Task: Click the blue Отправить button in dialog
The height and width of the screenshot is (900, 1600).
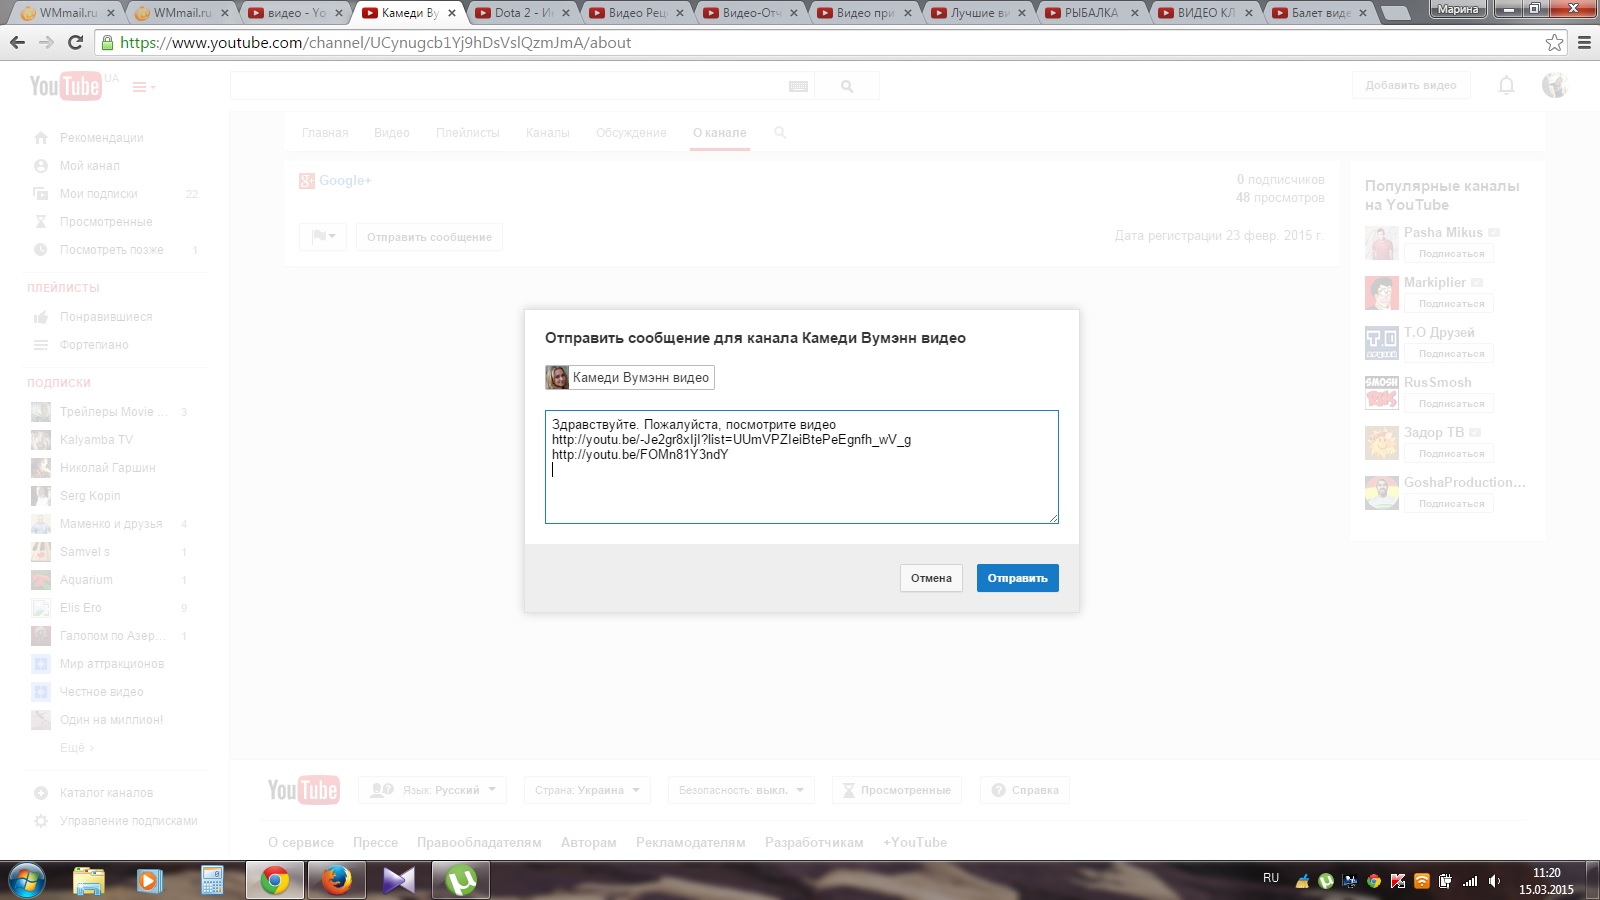Action: tap(1018, 578)
